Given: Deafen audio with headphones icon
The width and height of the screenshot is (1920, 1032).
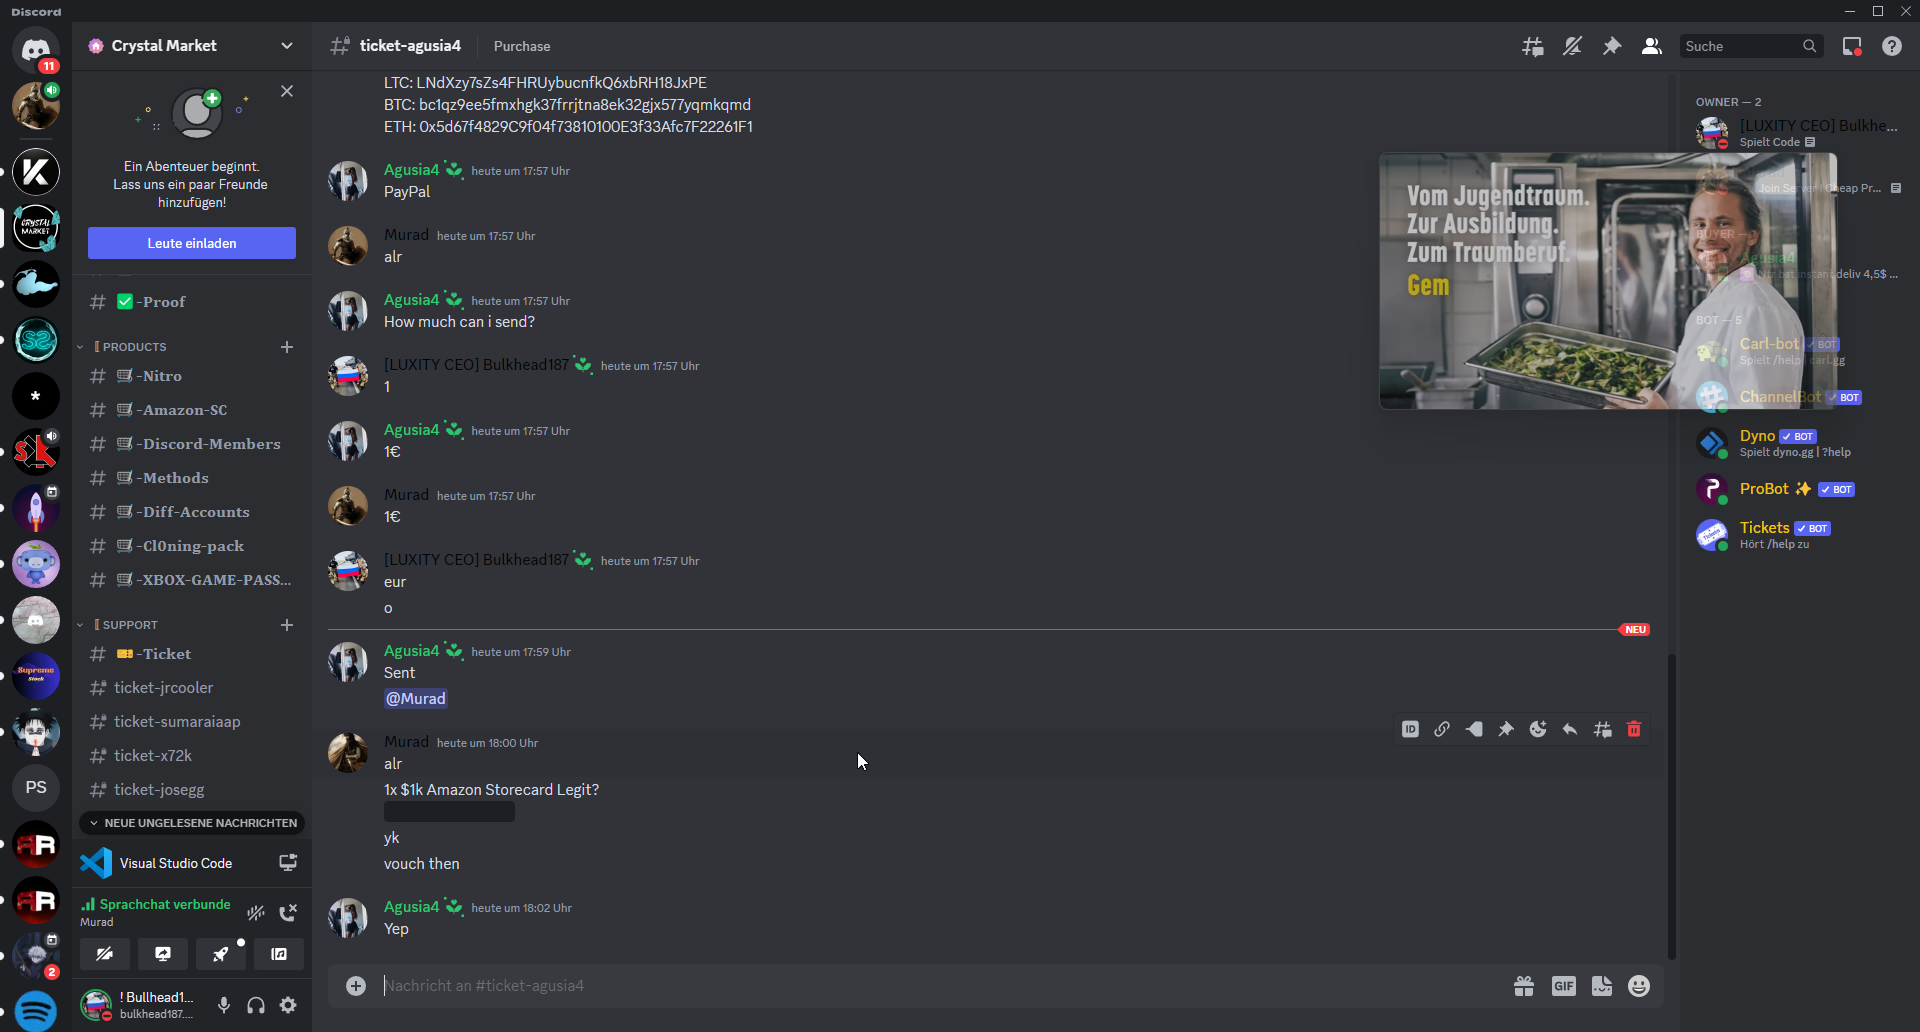Looking at the screenshot, I should [x=256, y=1005].
